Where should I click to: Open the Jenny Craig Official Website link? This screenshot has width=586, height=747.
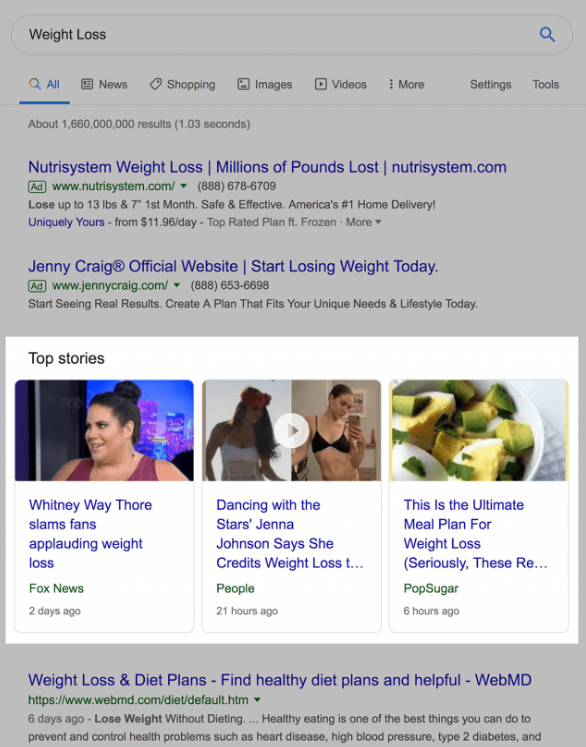pos(233,266)
